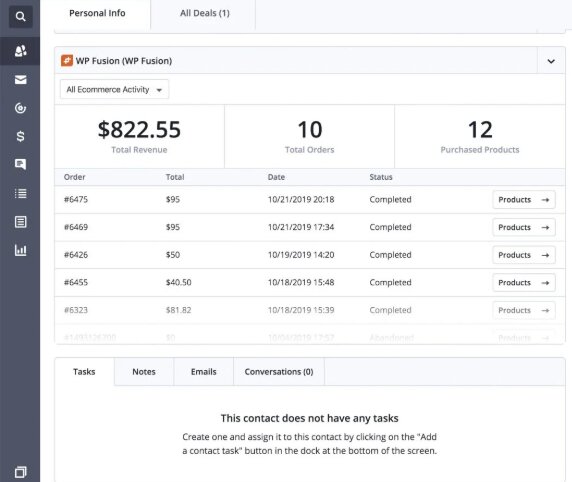Open Conversations chat icon
This screenshot has height=482, width=572.
point(20,164)
